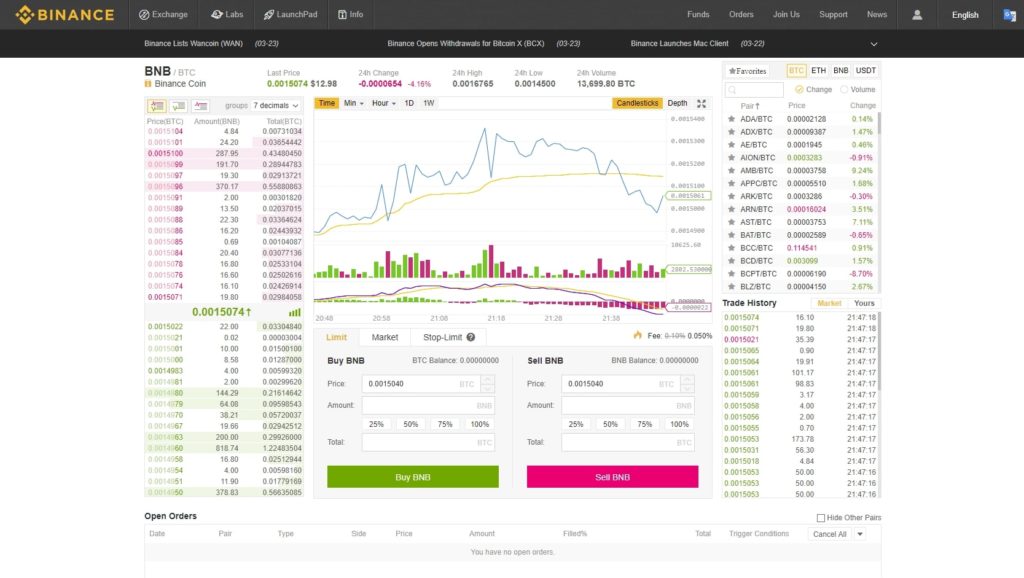Image resolution: width=1024 pixels, height=578 pixels.
Task: Favorite the ARN/BTC pair star
Action: tap(731, 209)
